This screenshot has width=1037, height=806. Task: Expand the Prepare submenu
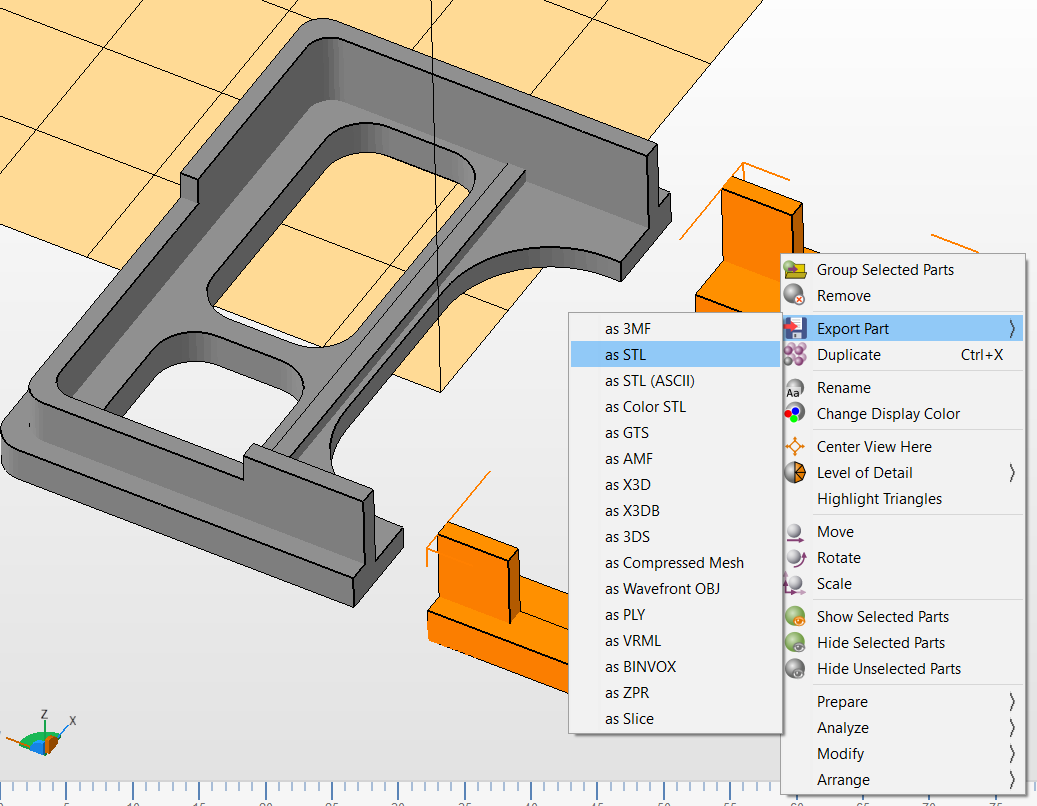point(1011,702)
